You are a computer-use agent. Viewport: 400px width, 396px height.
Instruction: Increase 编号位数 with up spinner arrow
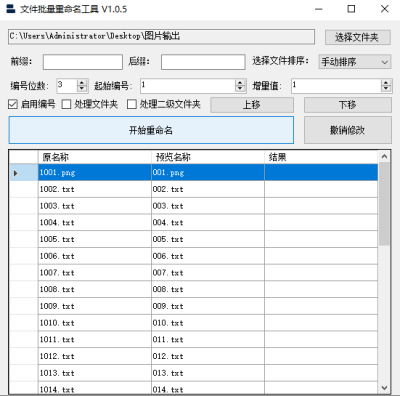tap(82, 82)
